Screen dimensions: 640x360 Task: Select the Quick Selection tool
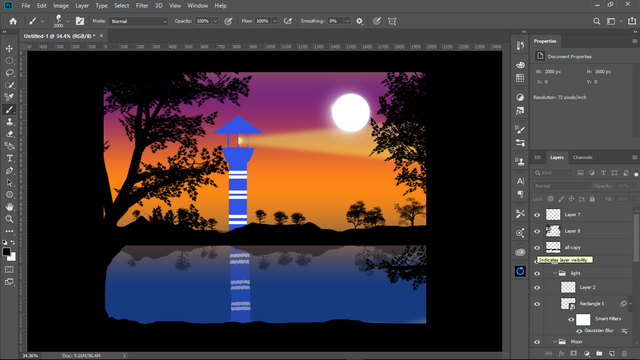coord(9,85)
